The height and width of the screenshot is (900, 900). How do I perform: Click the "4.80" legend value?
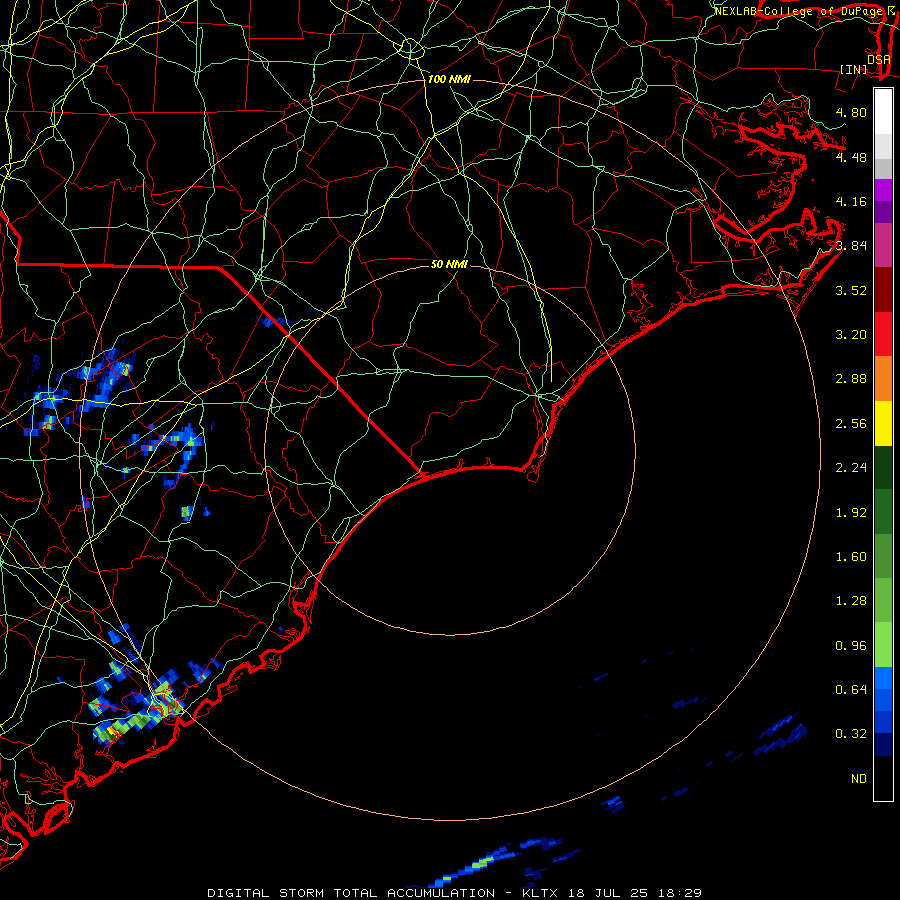[x=851, y=112]
